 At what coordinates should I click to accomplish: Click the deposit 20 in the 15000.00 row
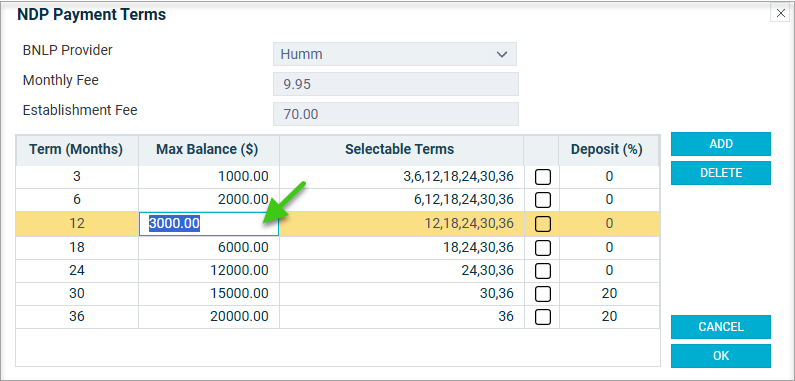coord(608,294)
